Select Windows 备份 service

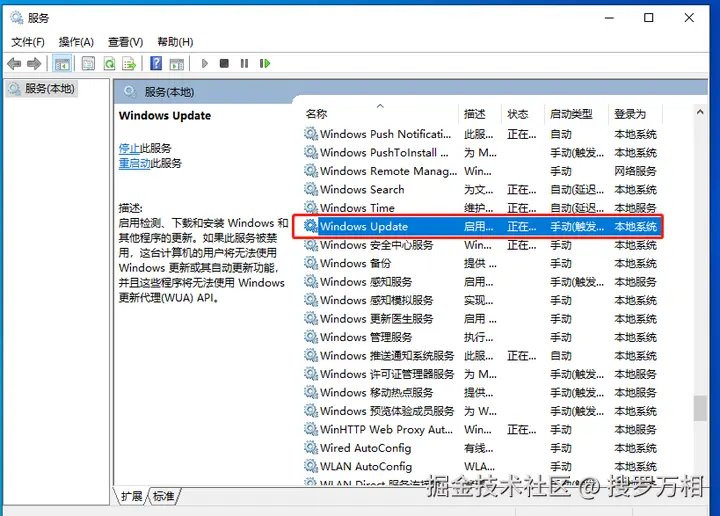[482, 264]
